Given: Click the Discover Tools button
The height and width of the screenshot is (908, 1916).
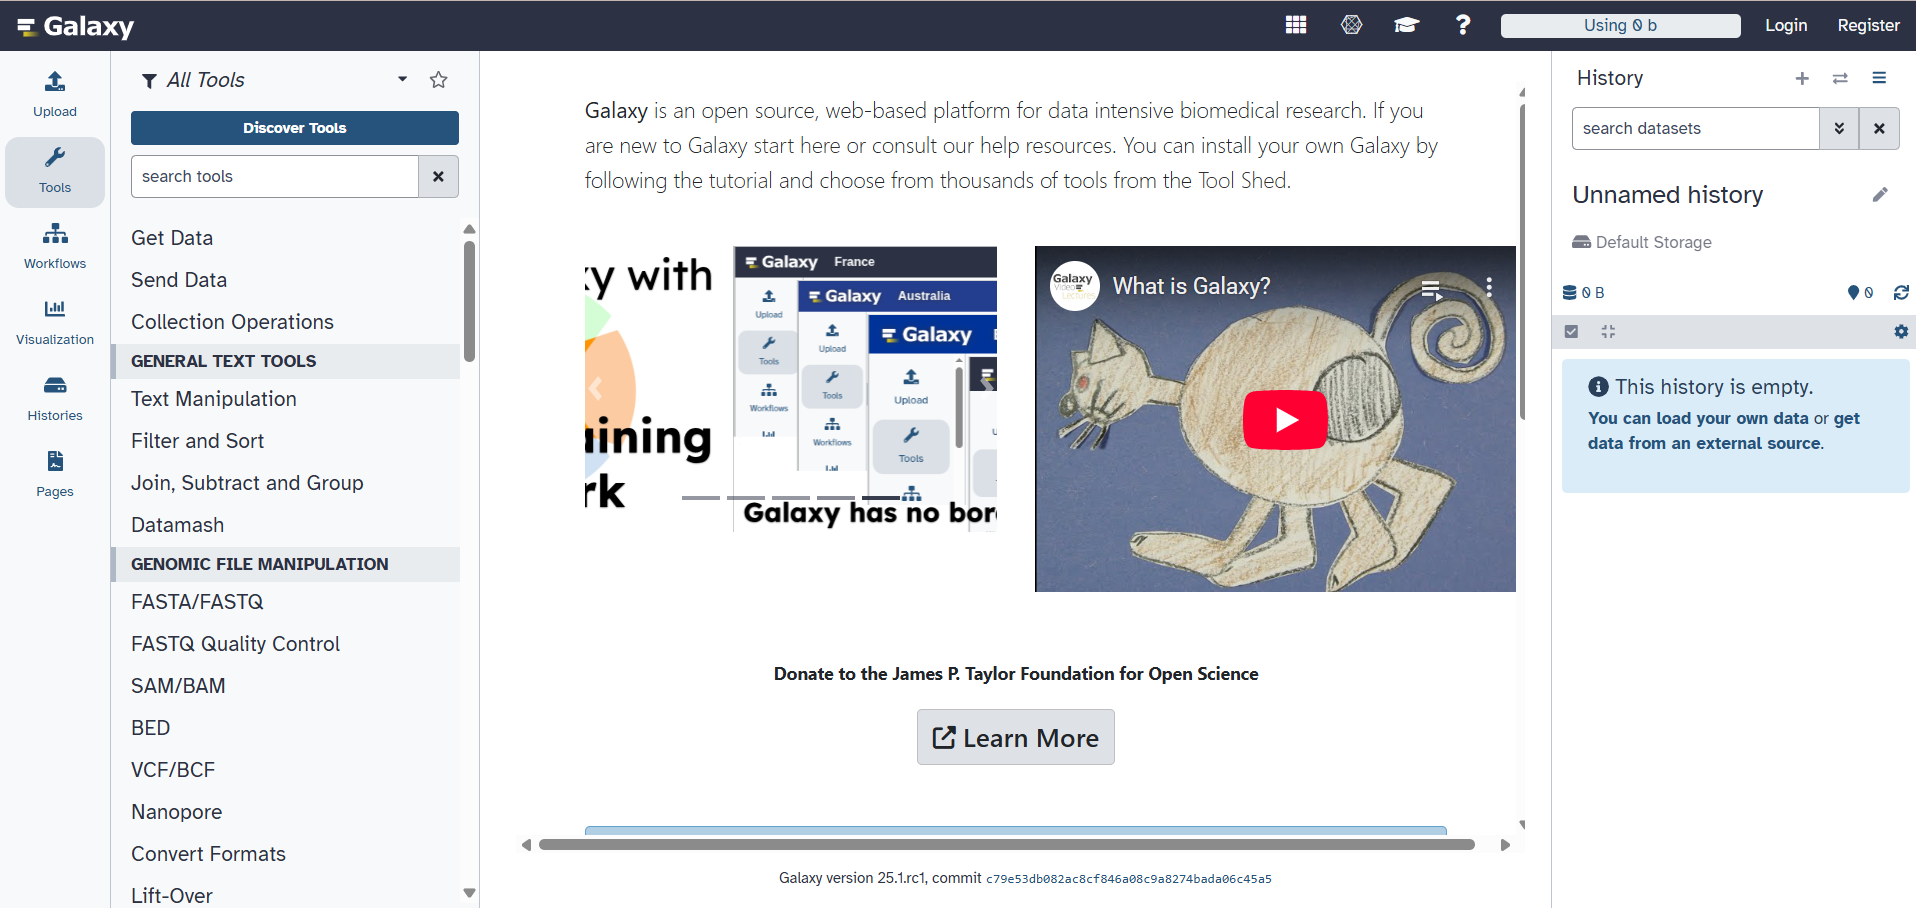Looking at the screenshot, I should pos(294,128).
